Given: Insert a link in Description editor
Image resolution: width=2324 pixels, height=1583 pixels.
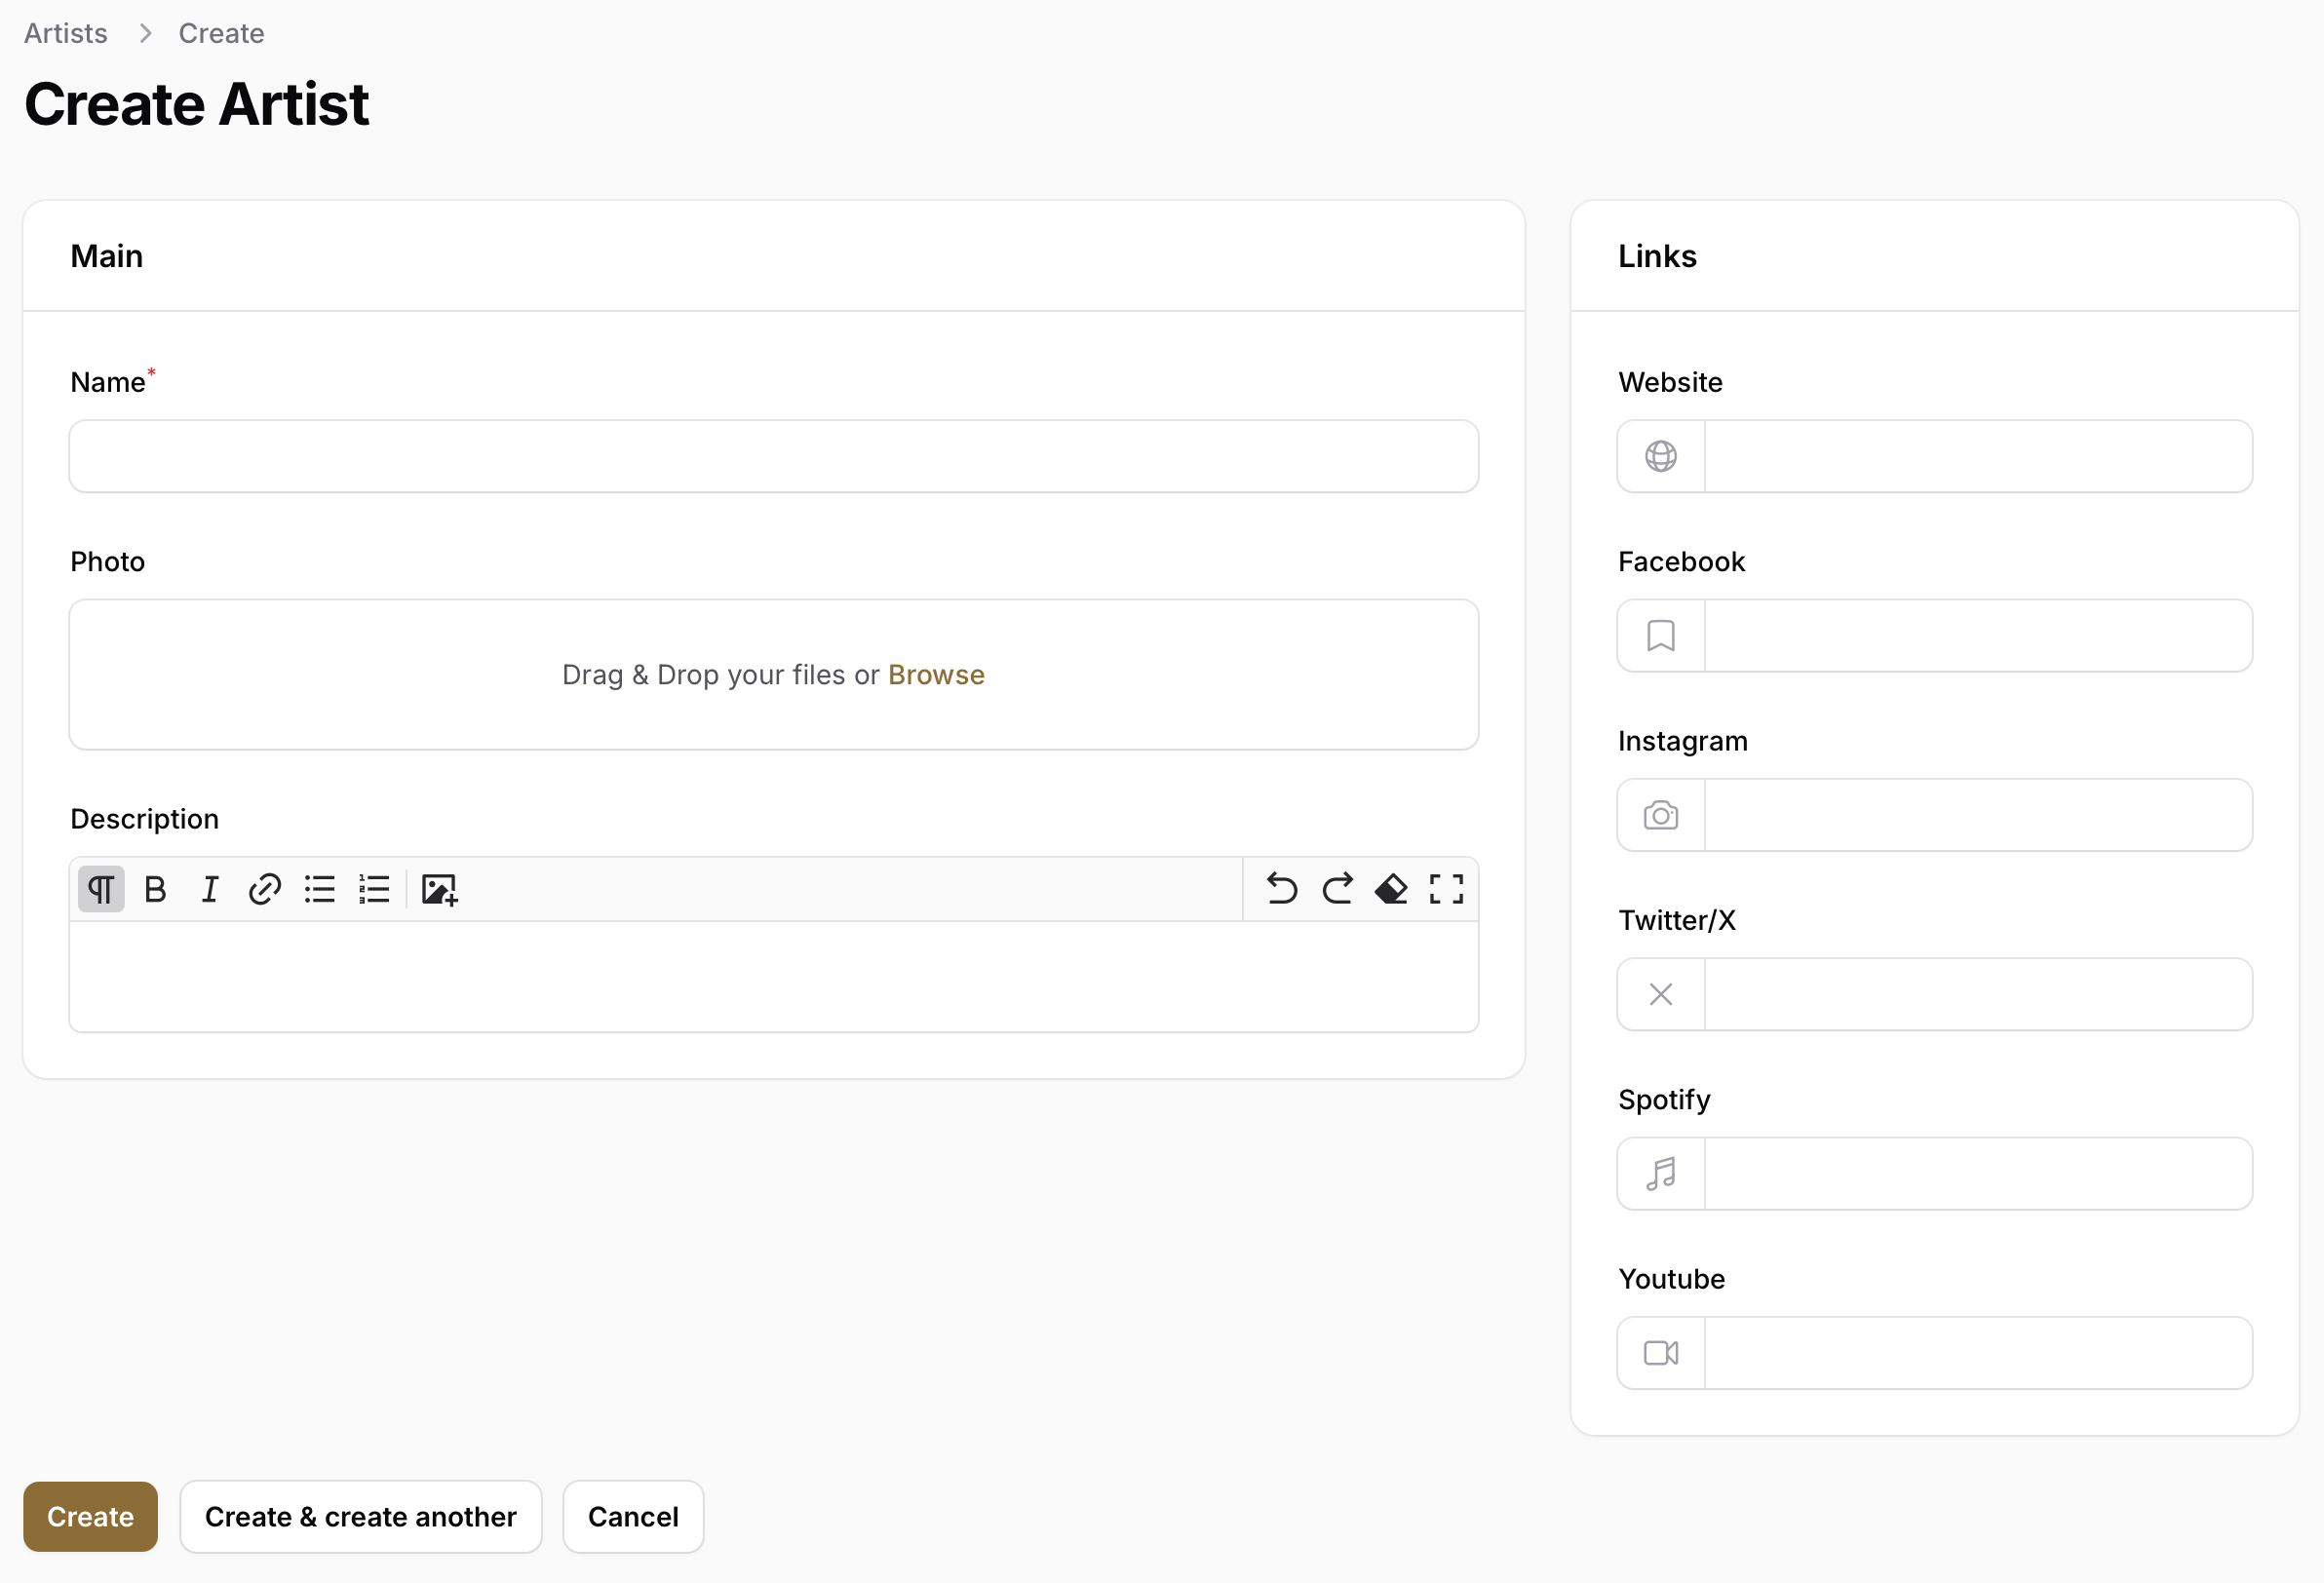Looking at the screenshot, I should click(265, 889).
